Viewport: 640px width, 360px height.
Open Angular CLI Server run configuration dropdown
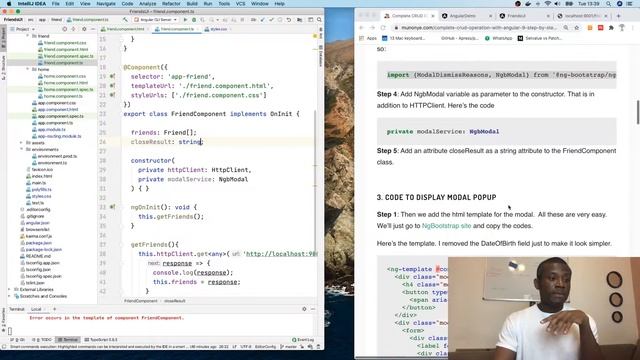156,20
